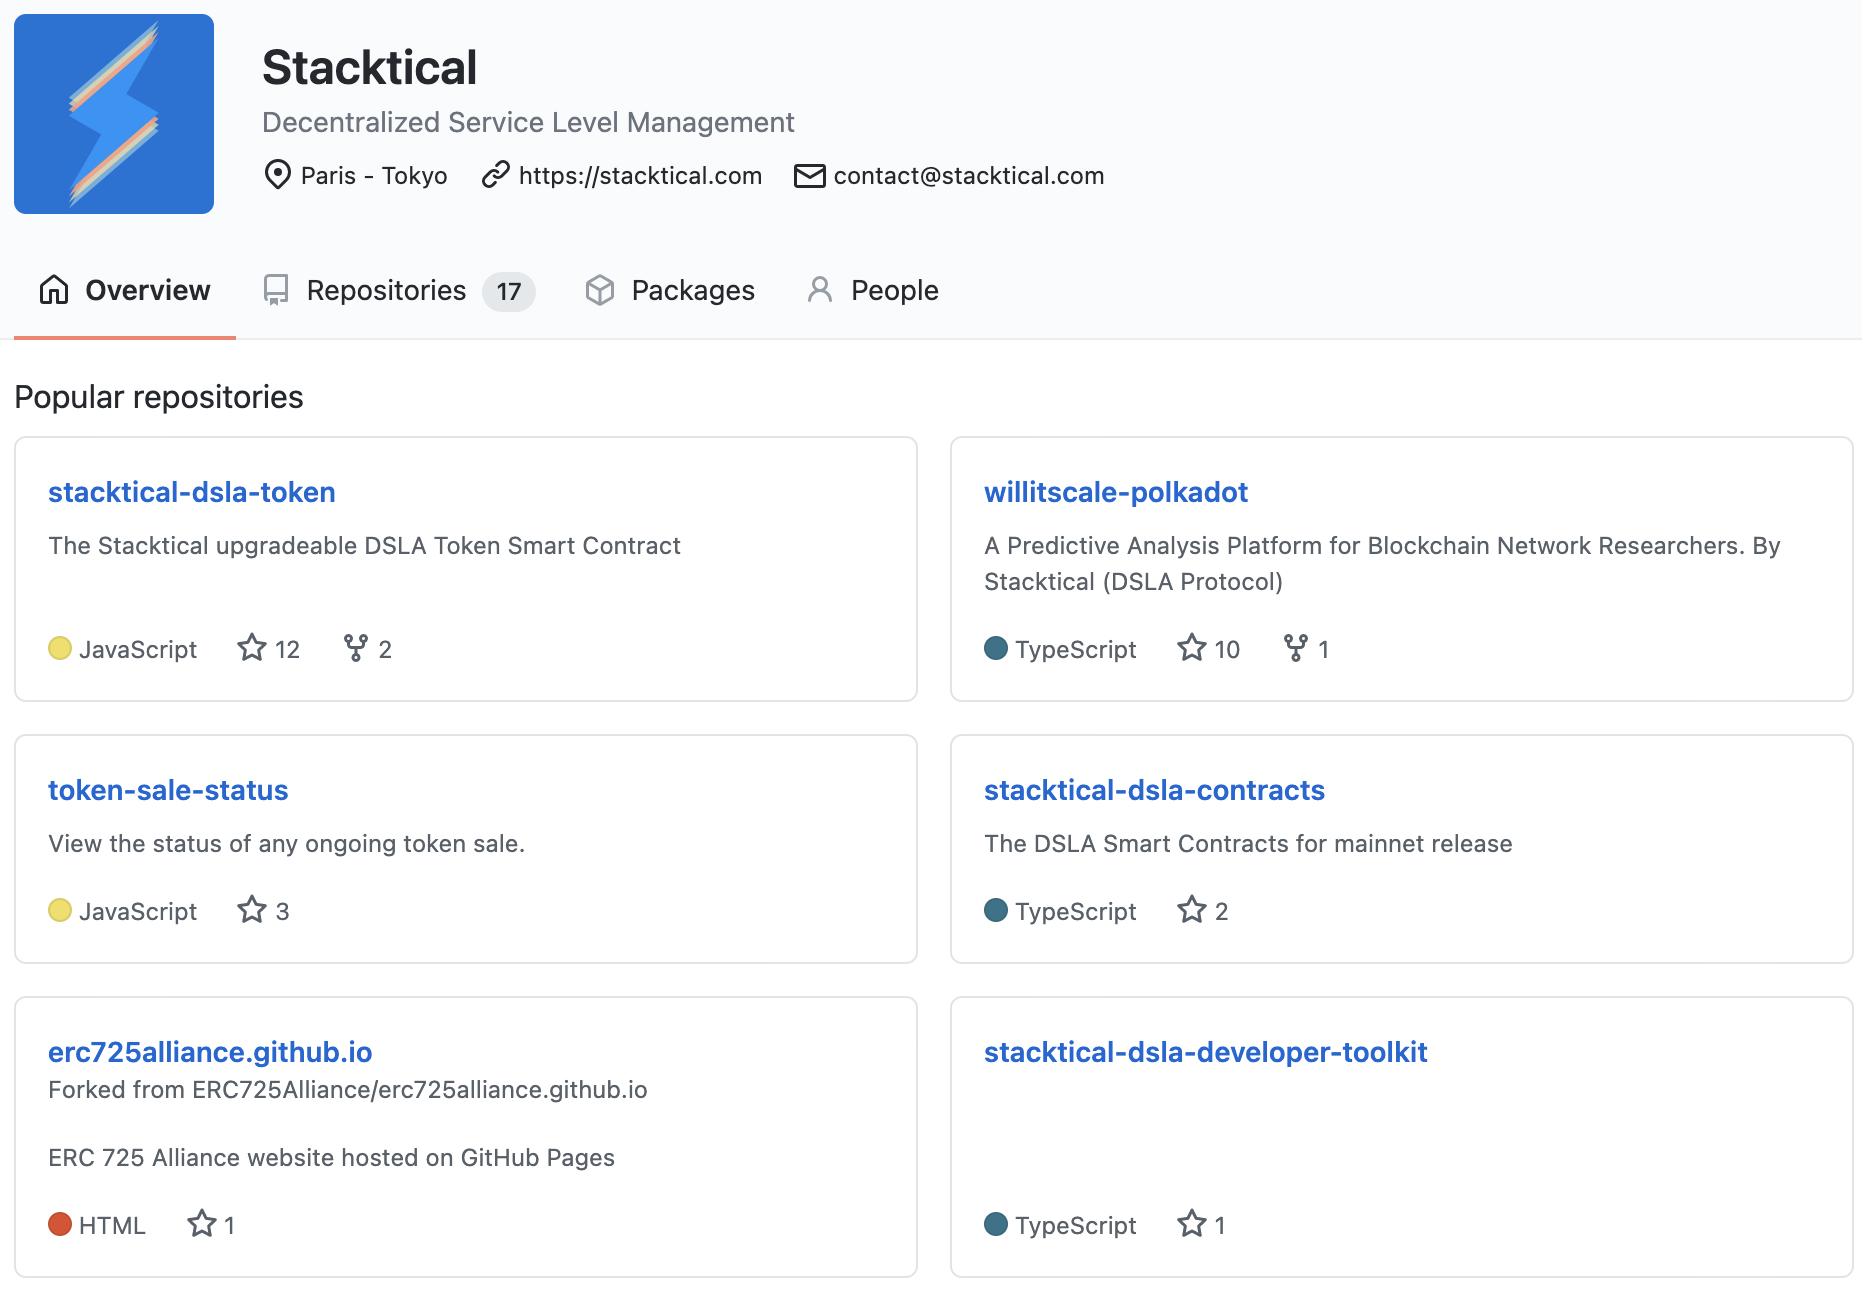Open the Repositories tab
This screenshot has width=1862, height=1290.
pos(398,290)
